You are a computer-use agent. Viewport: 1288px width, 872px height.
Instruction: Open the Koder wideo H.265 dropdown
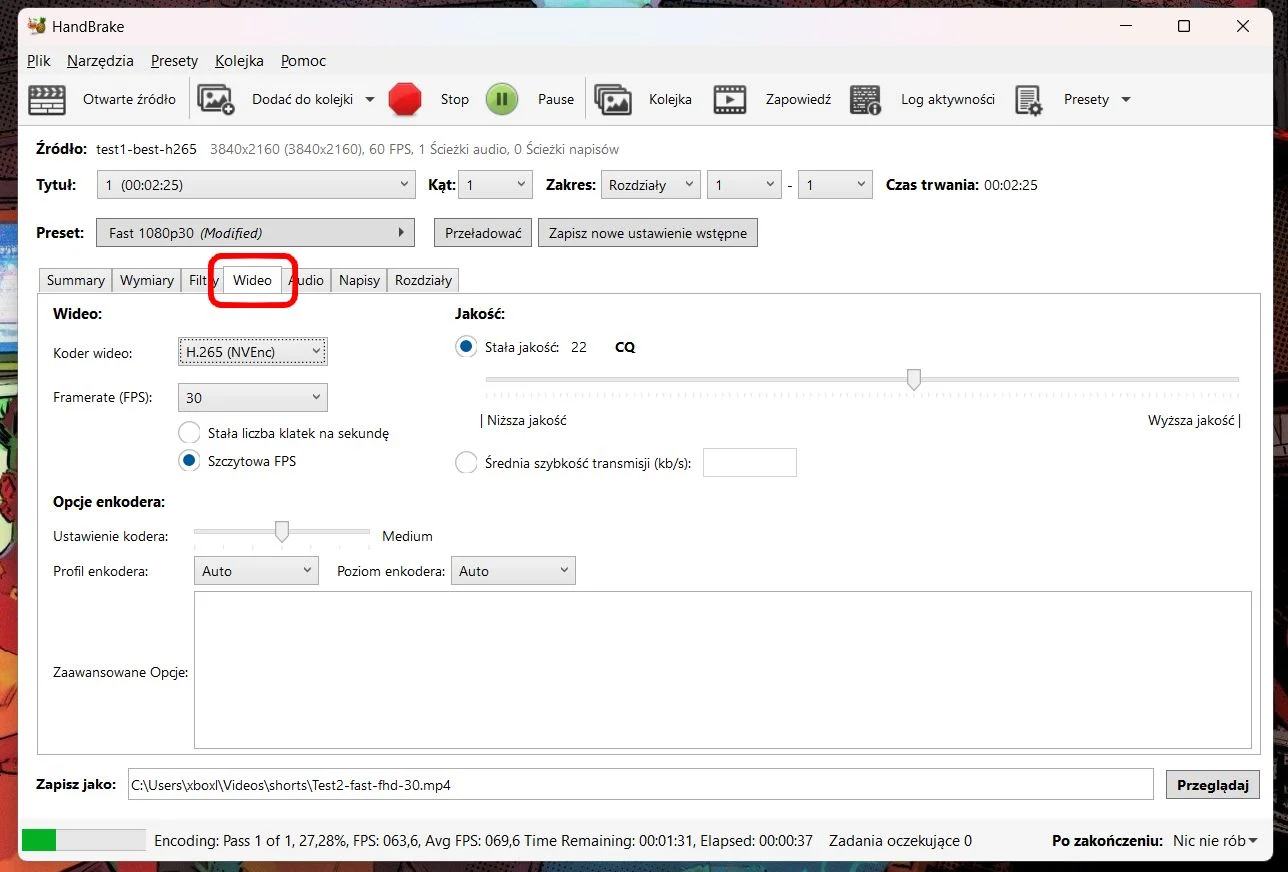tap(253, 351)
